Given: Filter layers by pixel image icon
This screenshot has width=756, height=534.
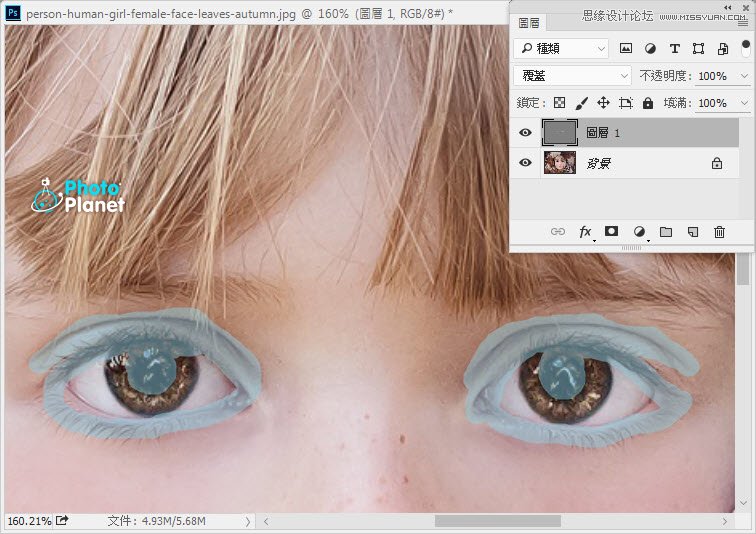Looking at the screenshot, I should pyautogui.click(x=625, y=48).
